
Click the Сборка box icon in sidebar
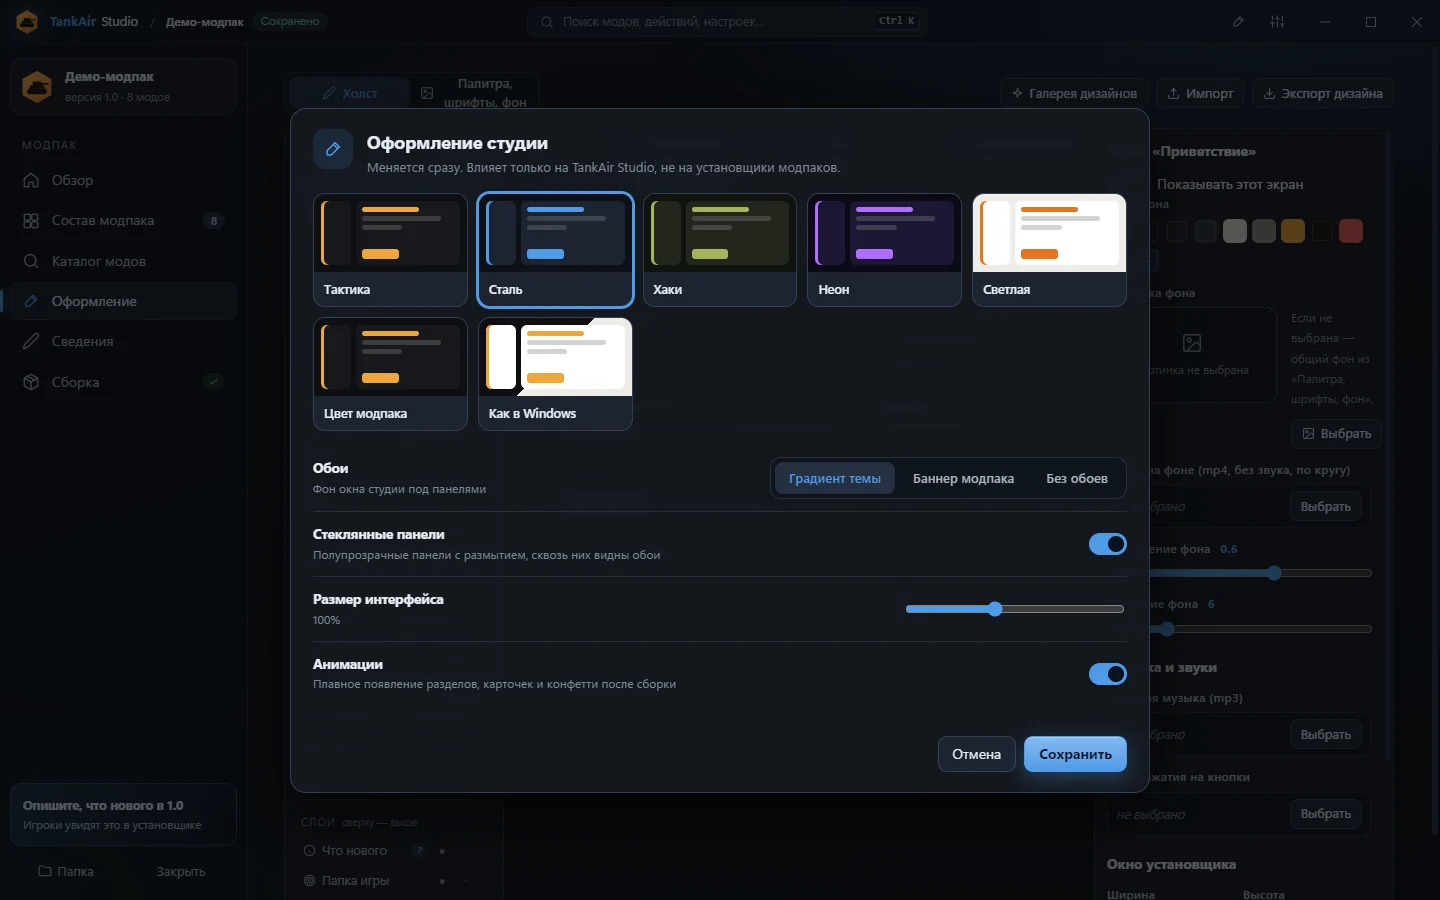tap(31, 382)
